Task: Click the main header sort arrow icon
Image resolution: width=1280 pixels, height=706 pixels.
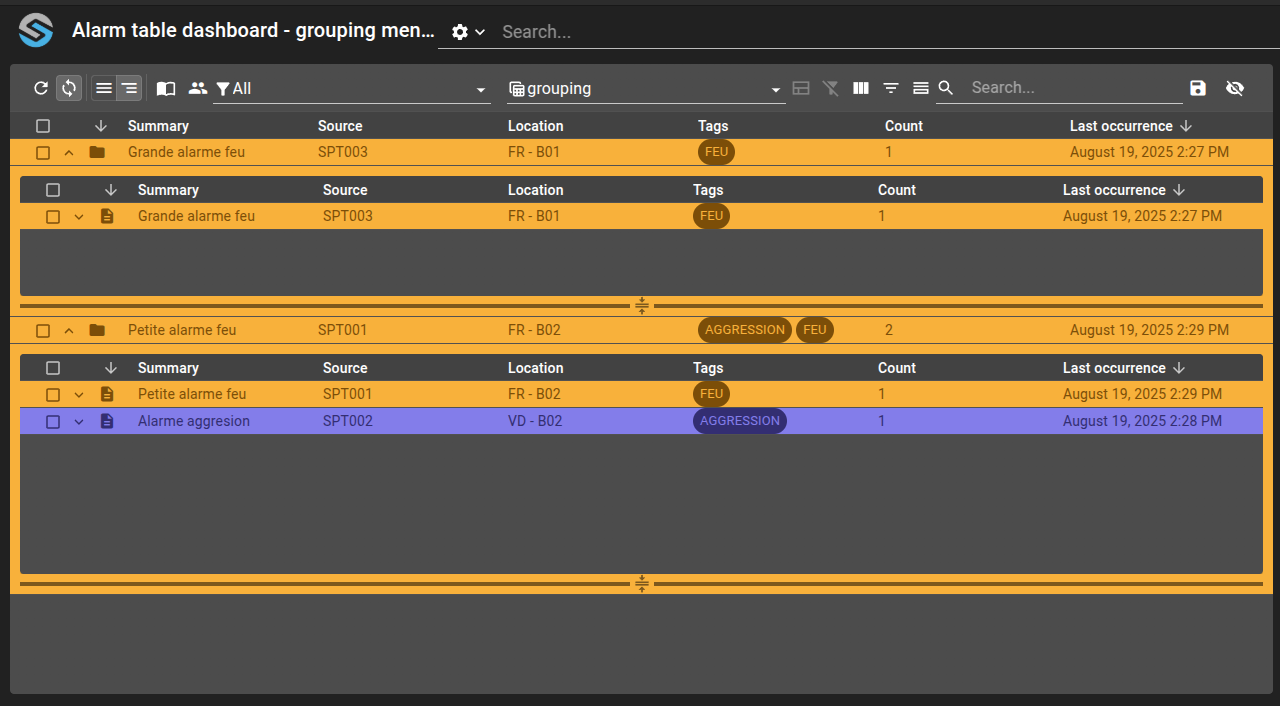Action: point(101,126)
